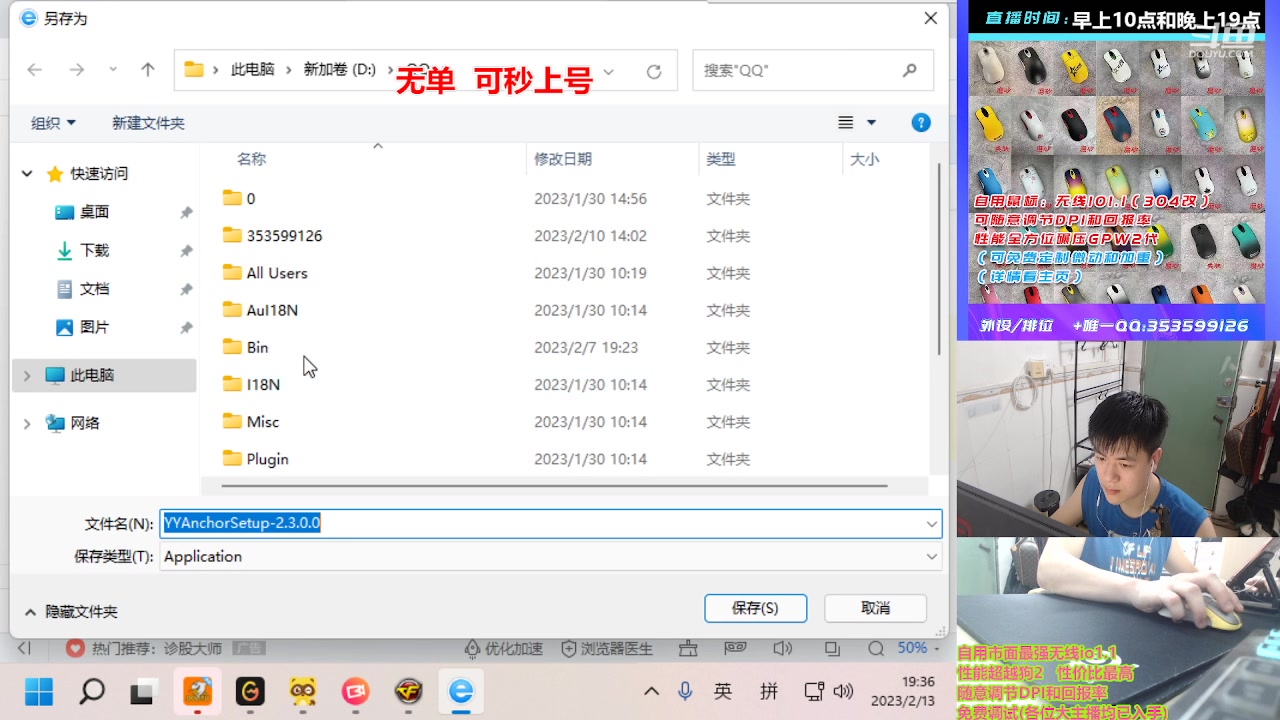Viewport: 1280px width, 720px height.
Task: Click the 取消 button
Action: (x=875, y=608)
